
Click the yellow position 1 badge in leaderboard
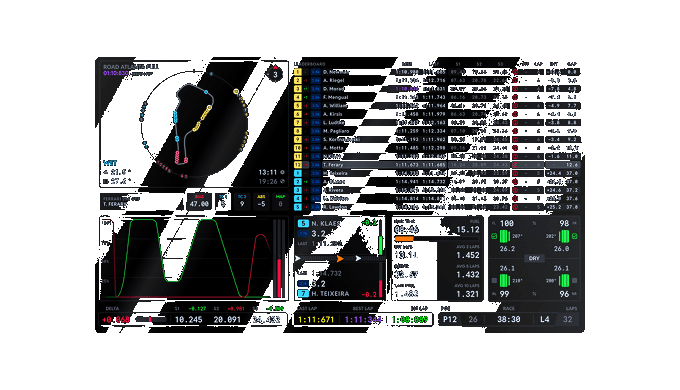[298, 72]
